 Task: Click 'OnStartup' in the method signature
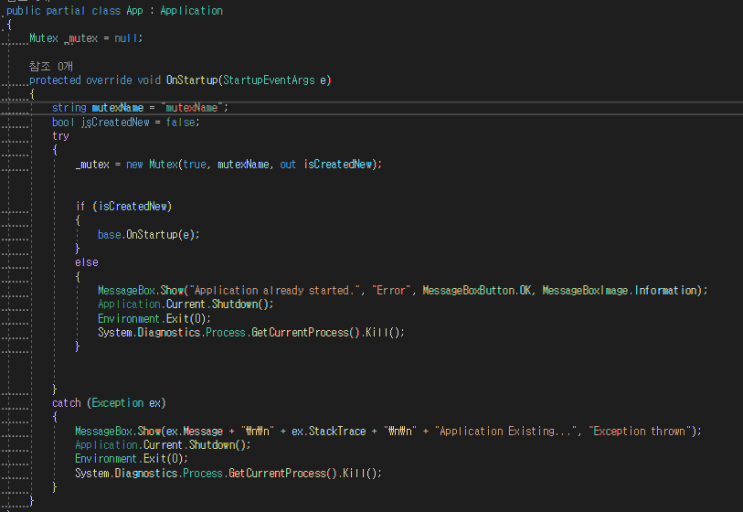(x=191, y=80)
